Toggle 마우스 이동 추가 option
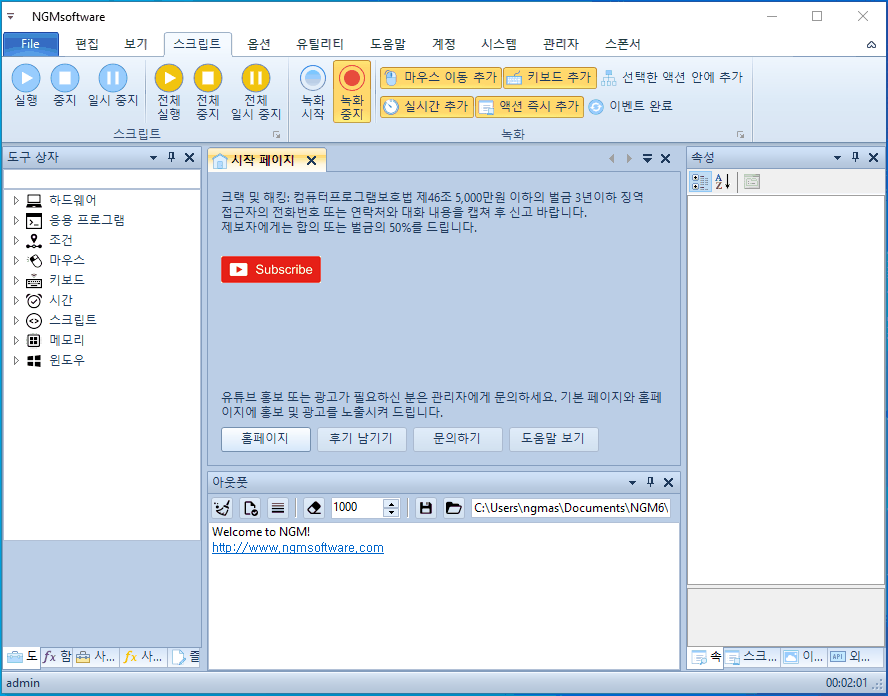 click(x=441, y=78)
